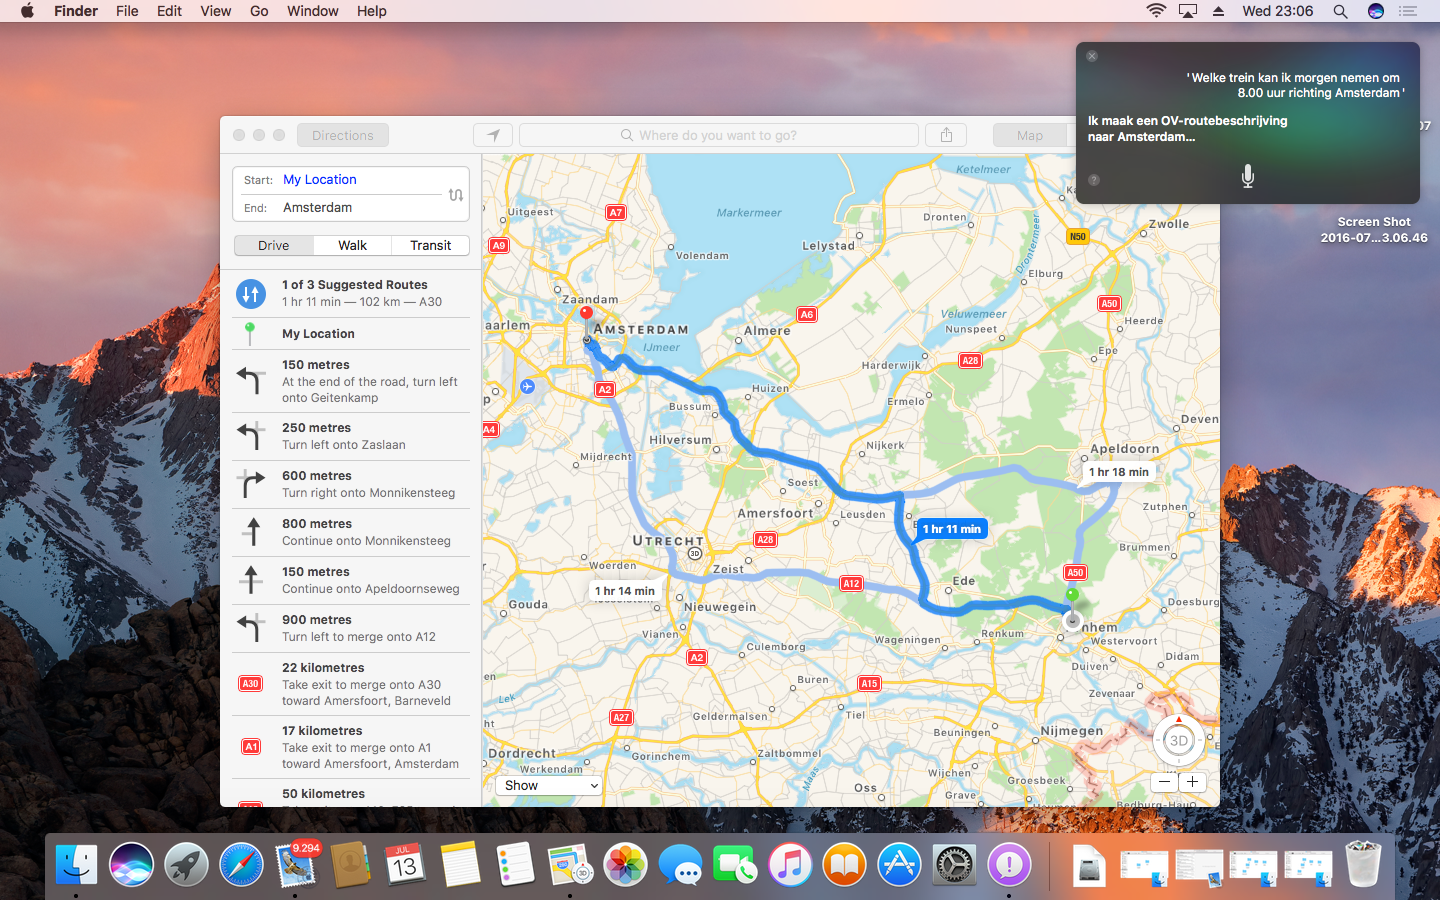Image resolution: width=1440 pixels, height=900 pixels.
Task: Click the green start pin near Arnhem
Action: [1072, 596]
